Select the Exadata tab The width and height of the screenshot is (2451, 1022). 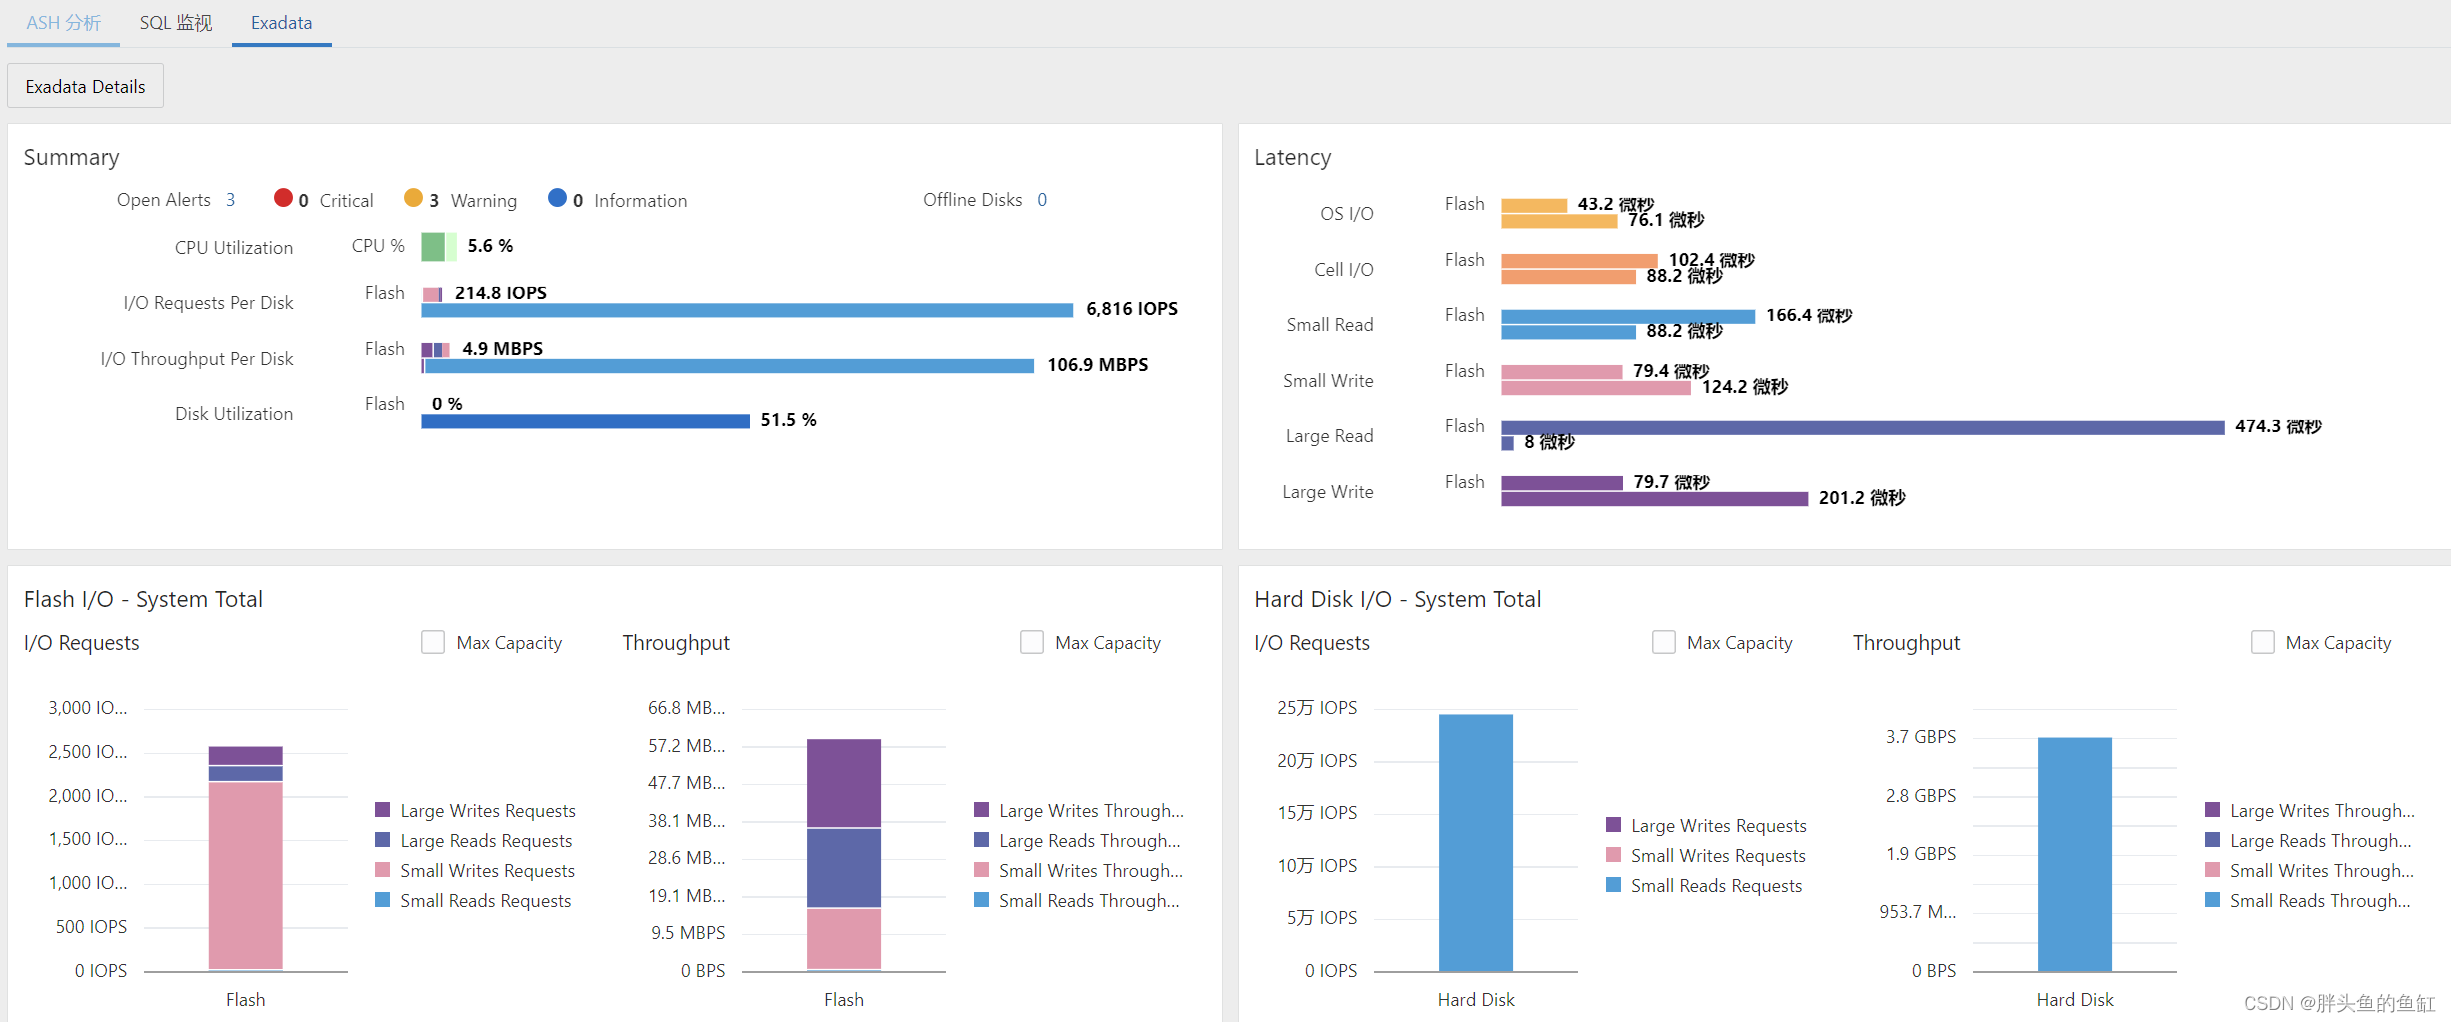[281, 23]
